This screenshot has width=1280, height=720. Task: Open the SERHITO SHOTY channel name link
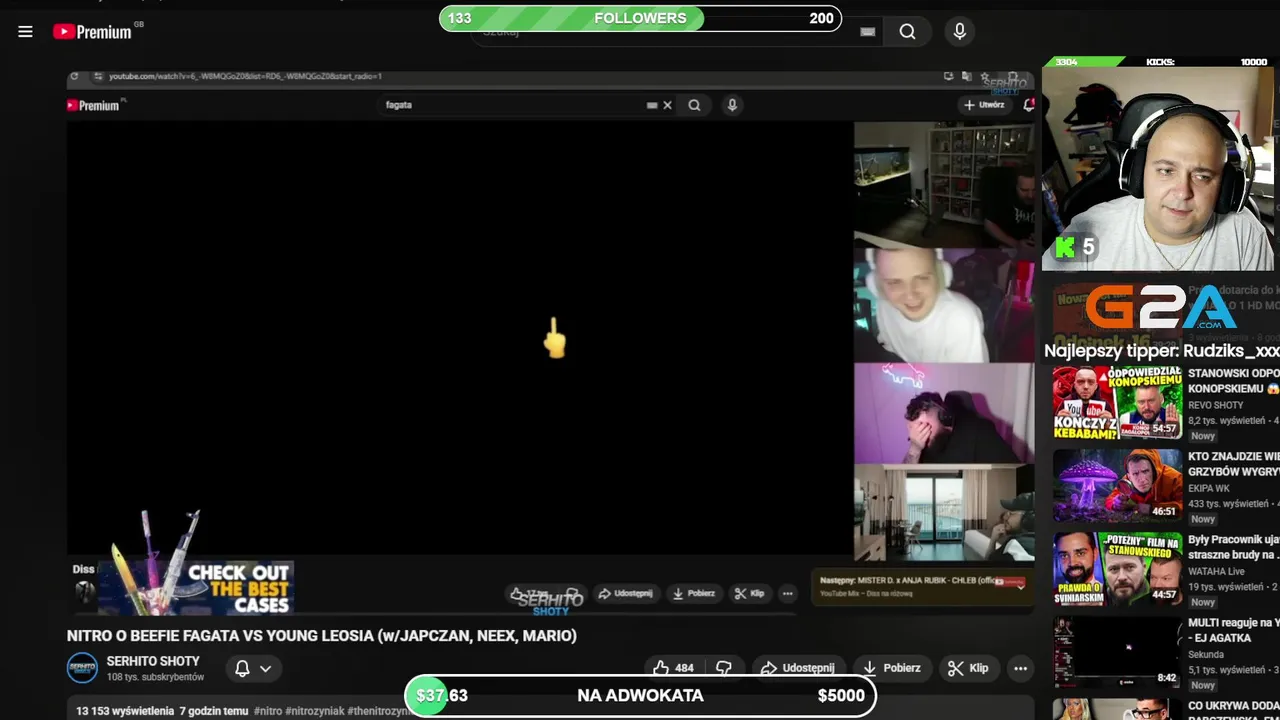point(153,661)
